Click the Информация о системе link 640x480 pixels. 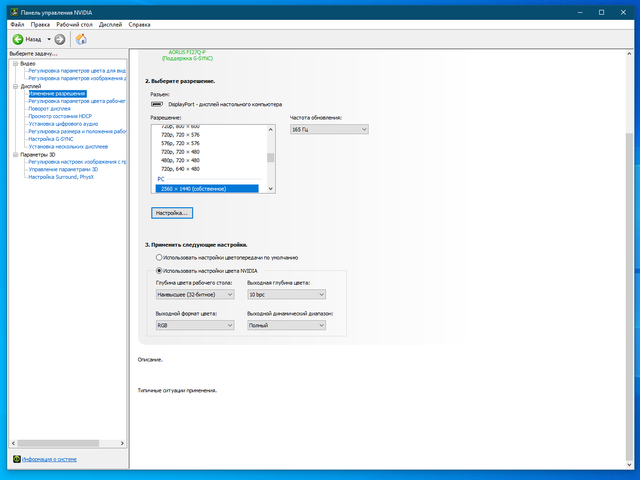(x=49, y=459)
